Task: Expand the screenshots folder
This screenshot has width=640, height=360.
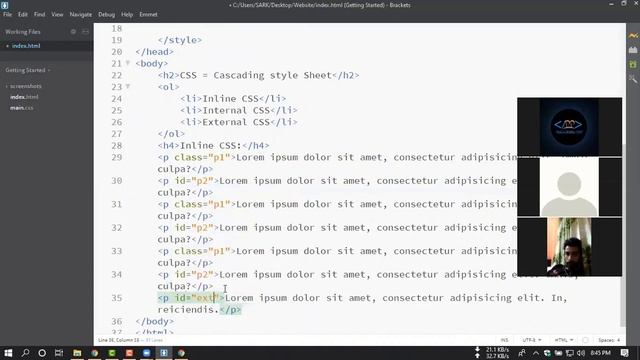Action: [25, 86]
